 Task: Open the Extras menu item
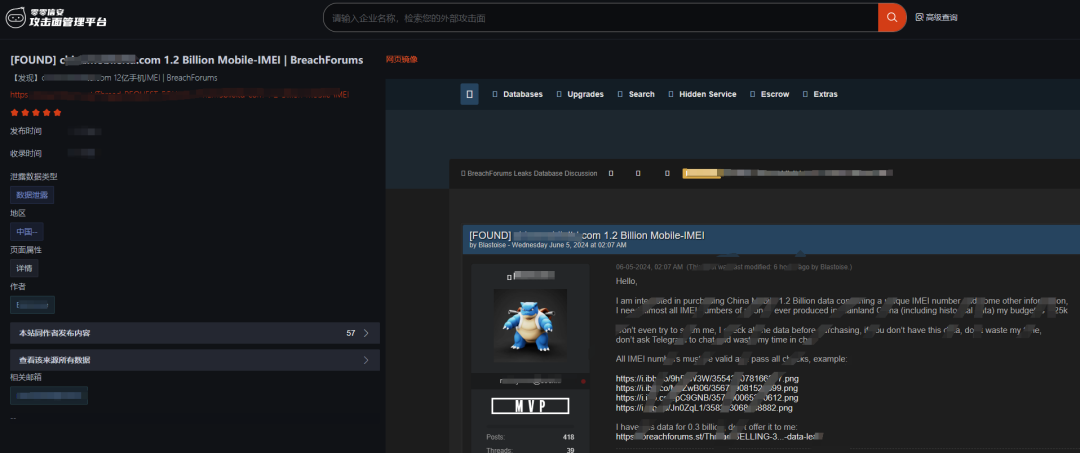tap(820, 94)
